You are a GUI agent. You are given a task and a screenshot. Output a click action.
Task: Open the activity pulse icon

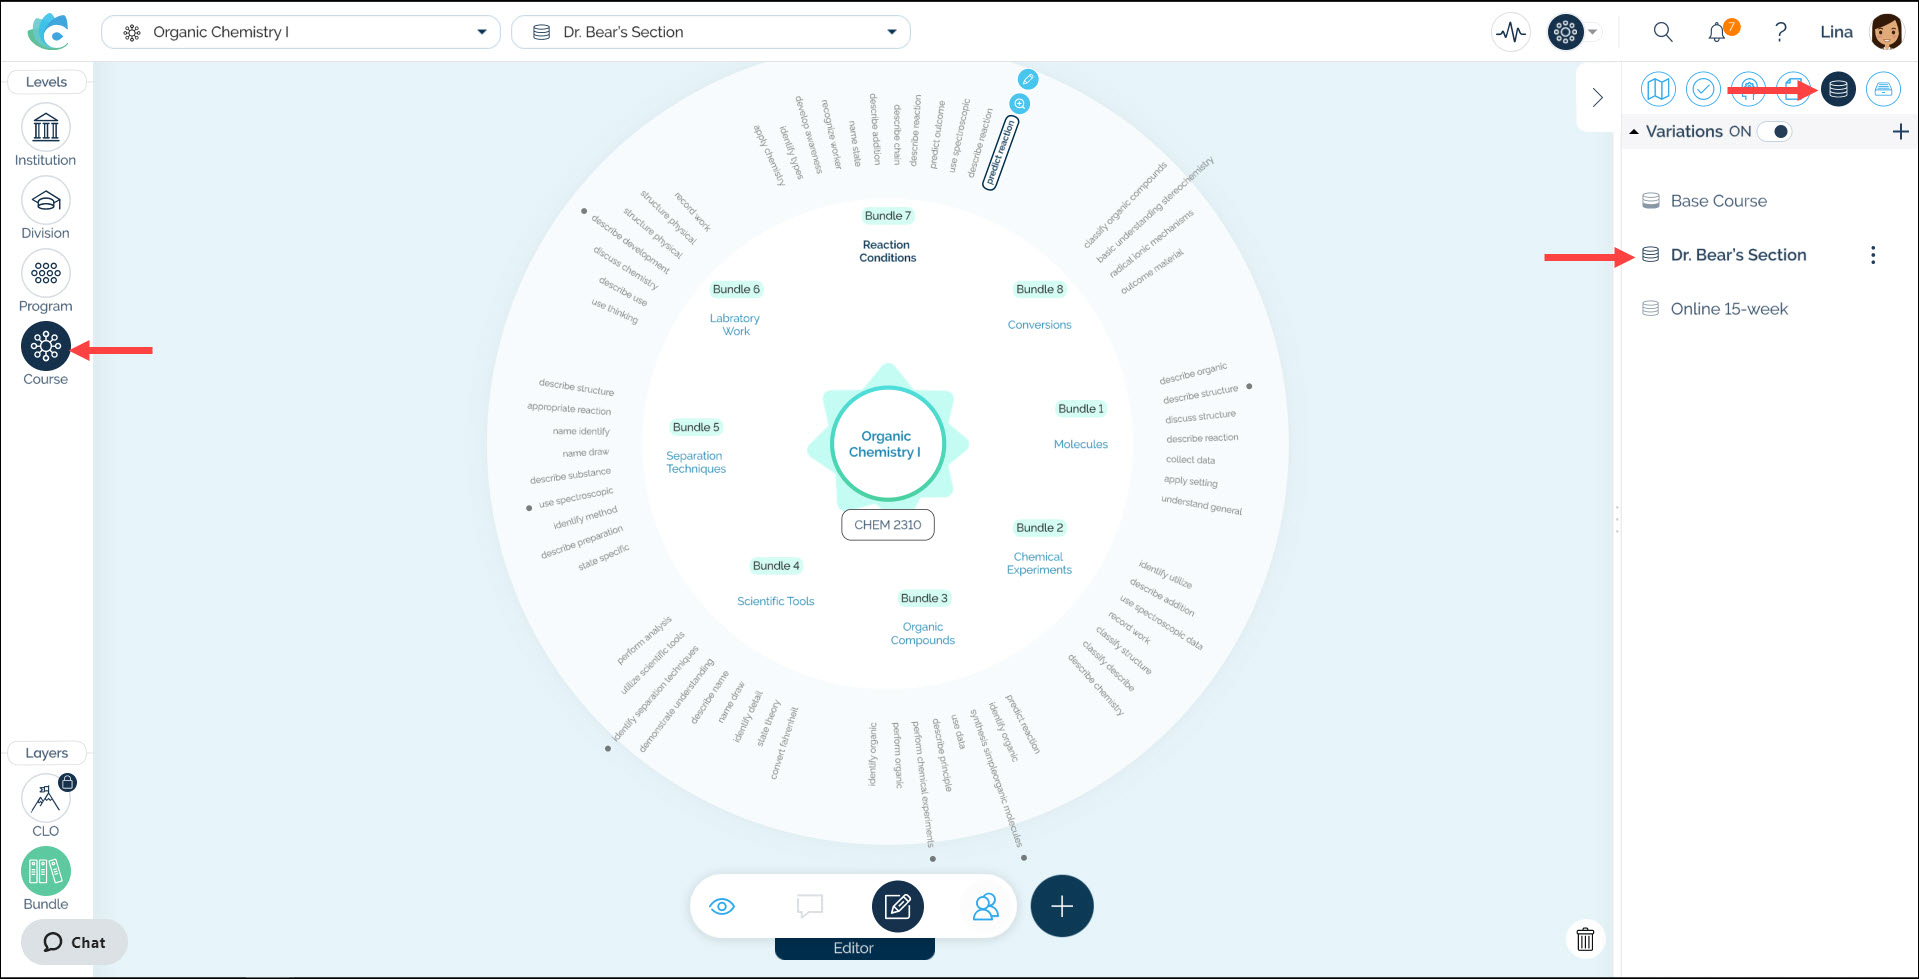pos(1511,32)
